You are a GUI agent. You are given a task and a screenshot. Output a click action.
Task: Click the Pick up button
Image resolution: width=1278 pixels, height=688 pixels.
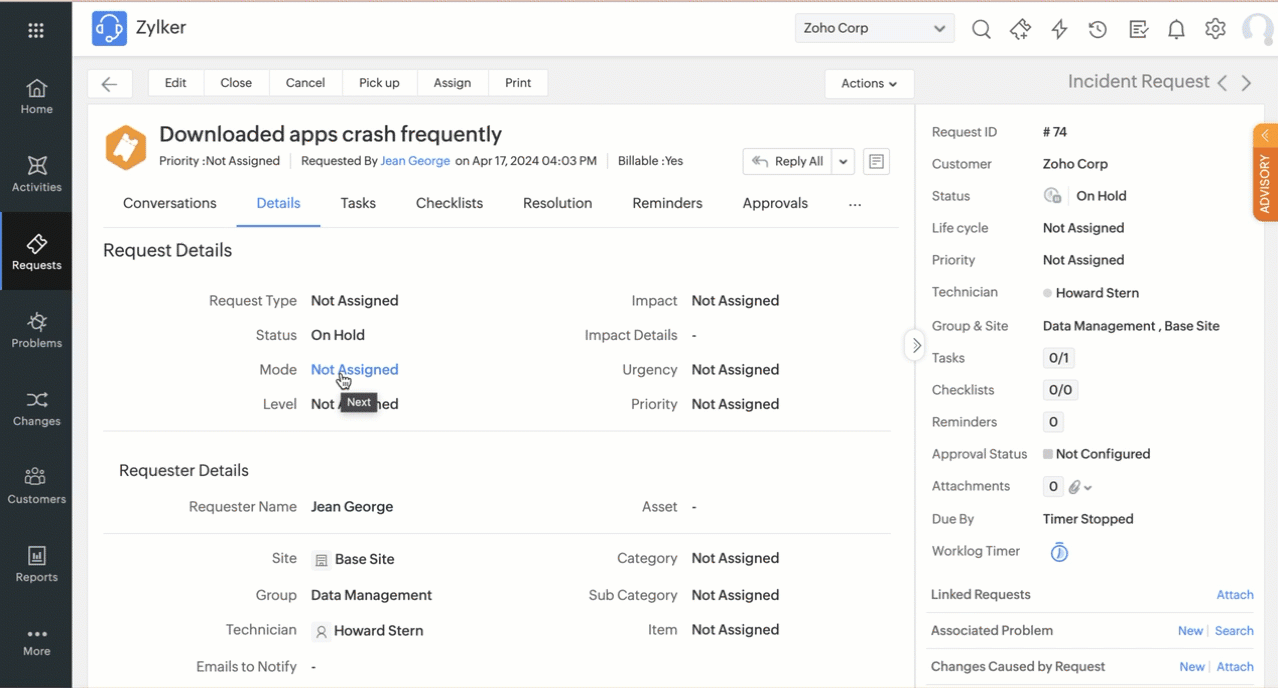[379, 83]
